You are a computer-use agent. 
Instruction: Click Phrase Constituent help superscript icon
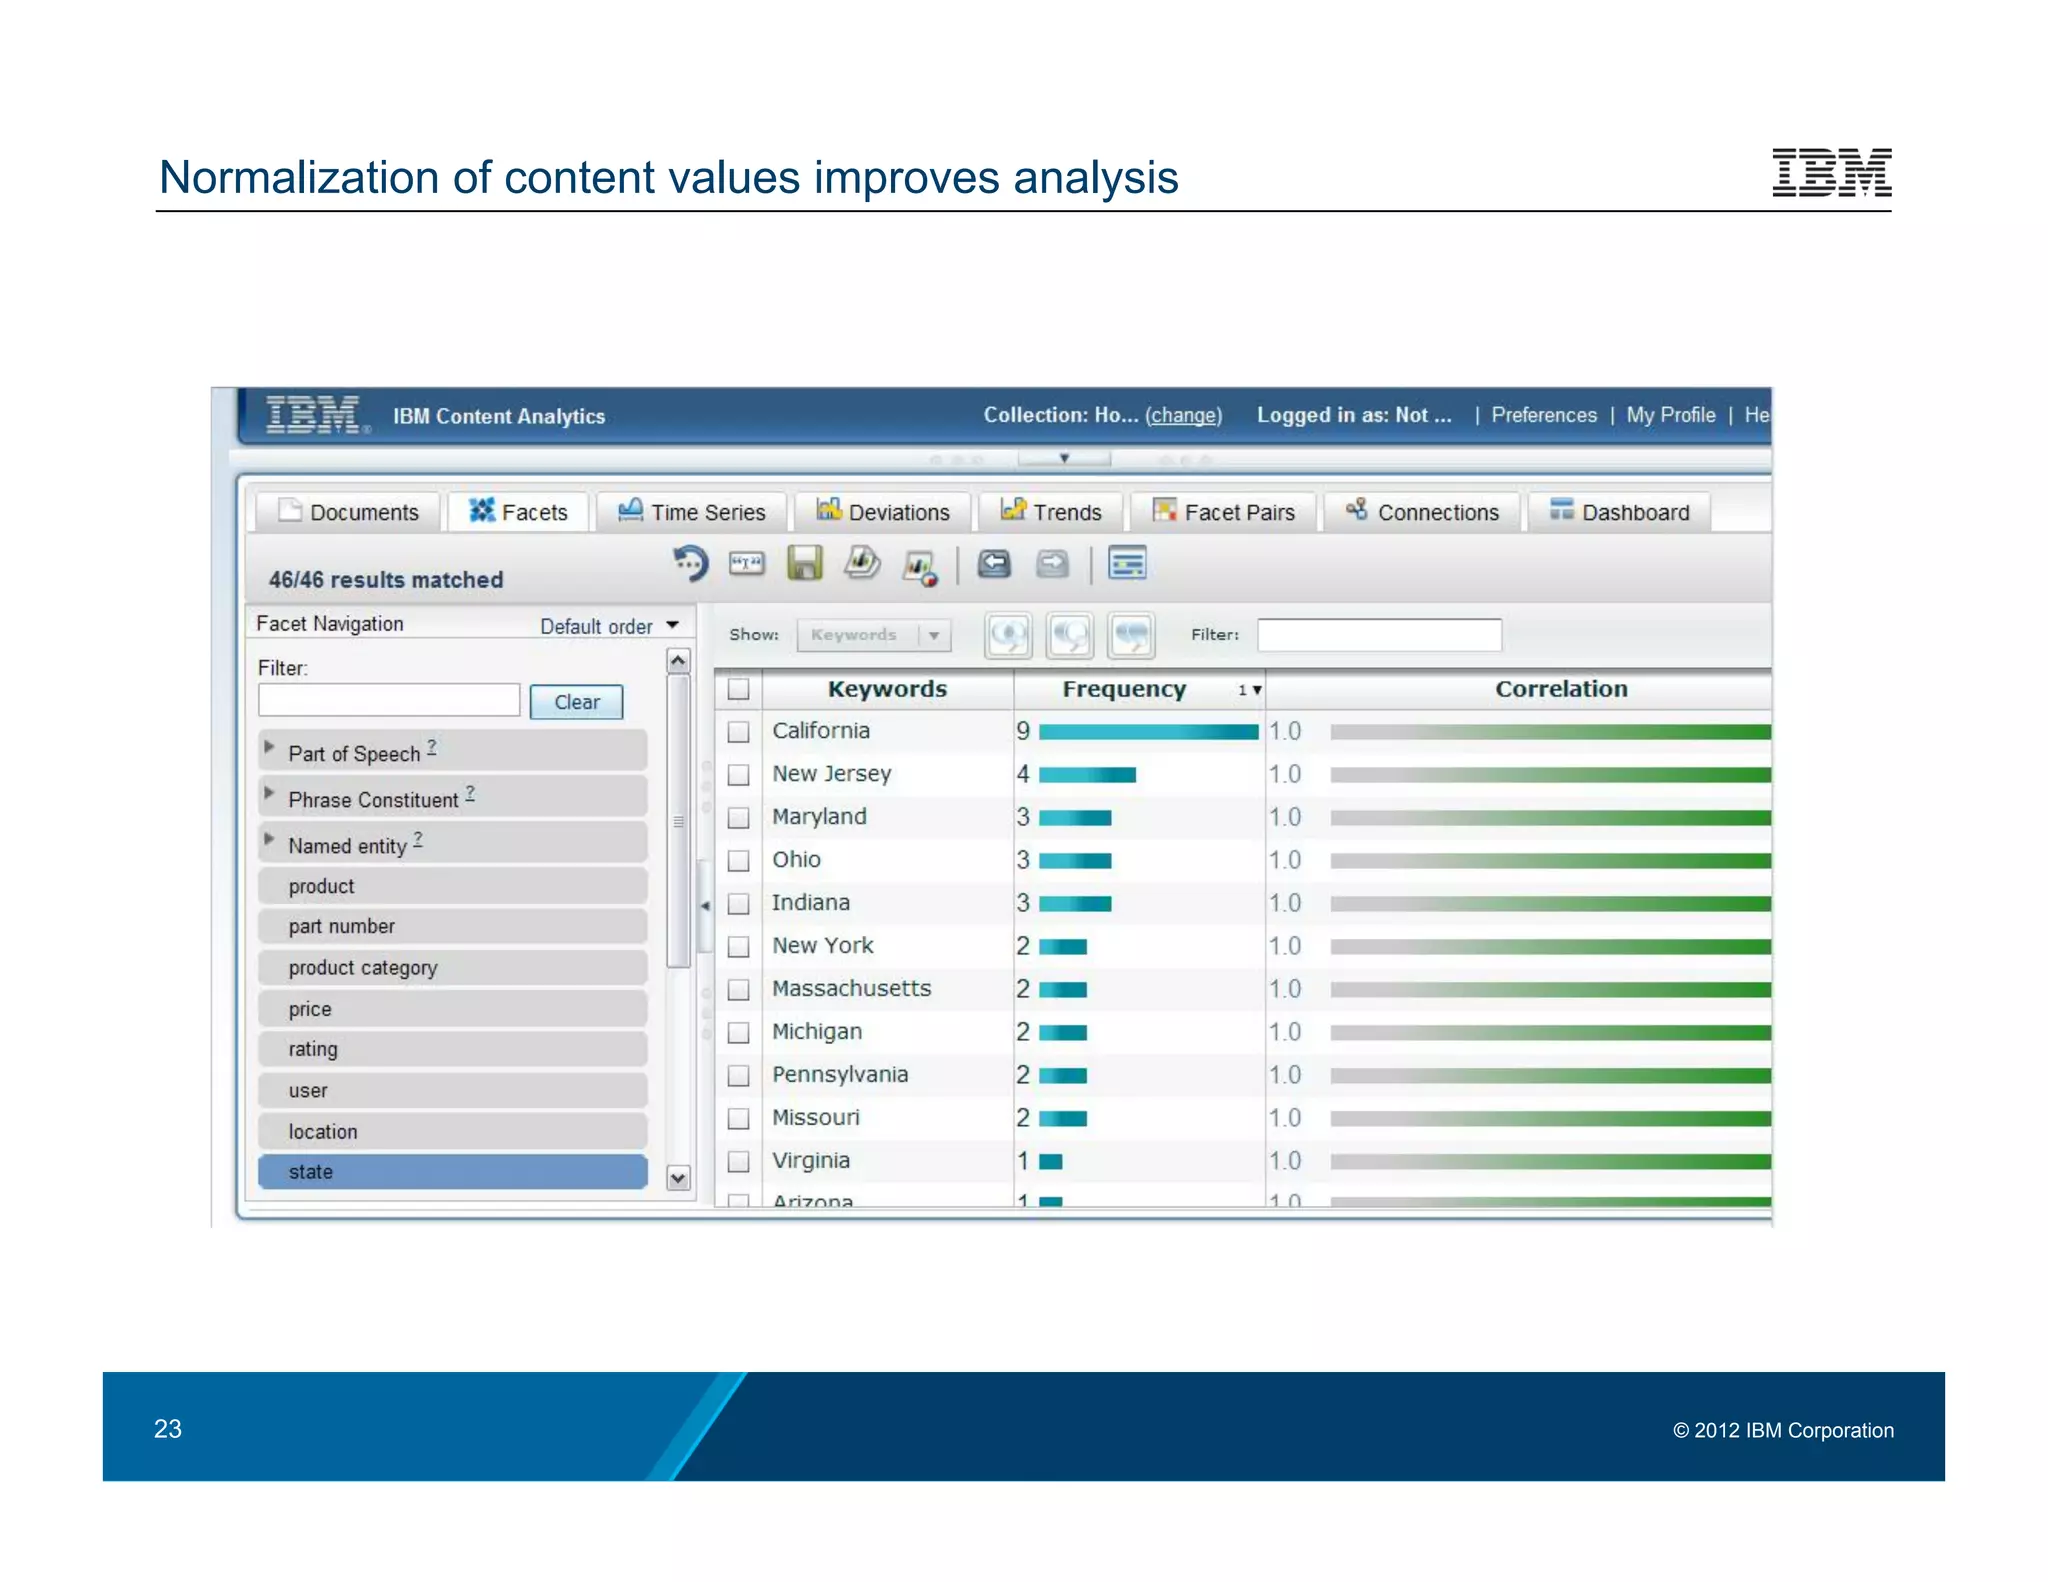[470, 792]
